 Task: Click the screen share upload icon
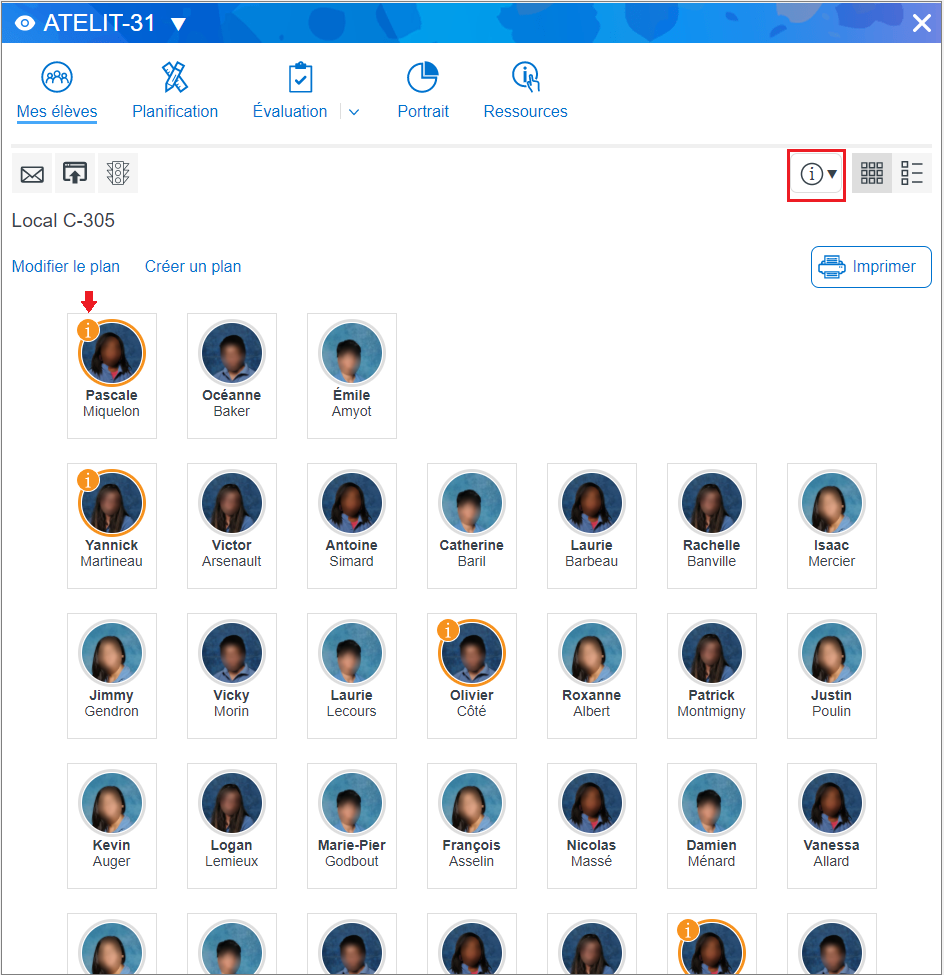75,174
